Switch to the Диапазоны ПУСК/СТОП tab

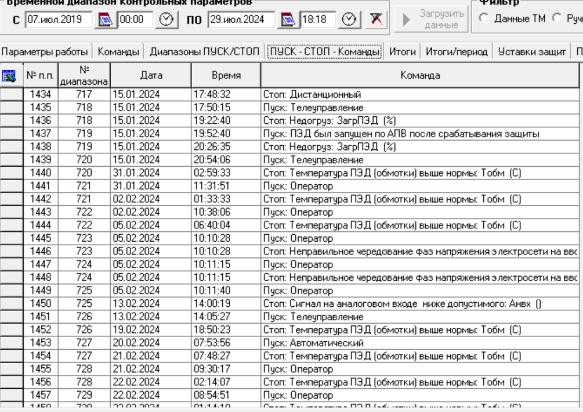click(x=204, y=52)
